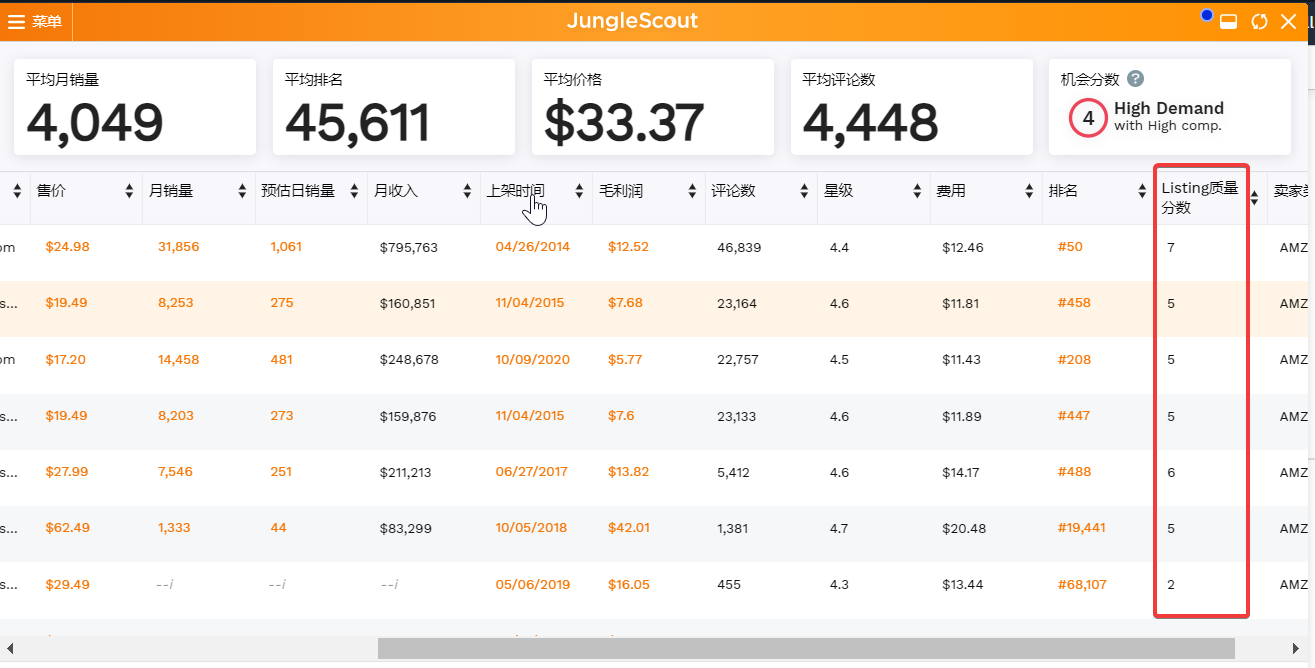Click the help icon beside 机会分数

[x=1135, y=79]
